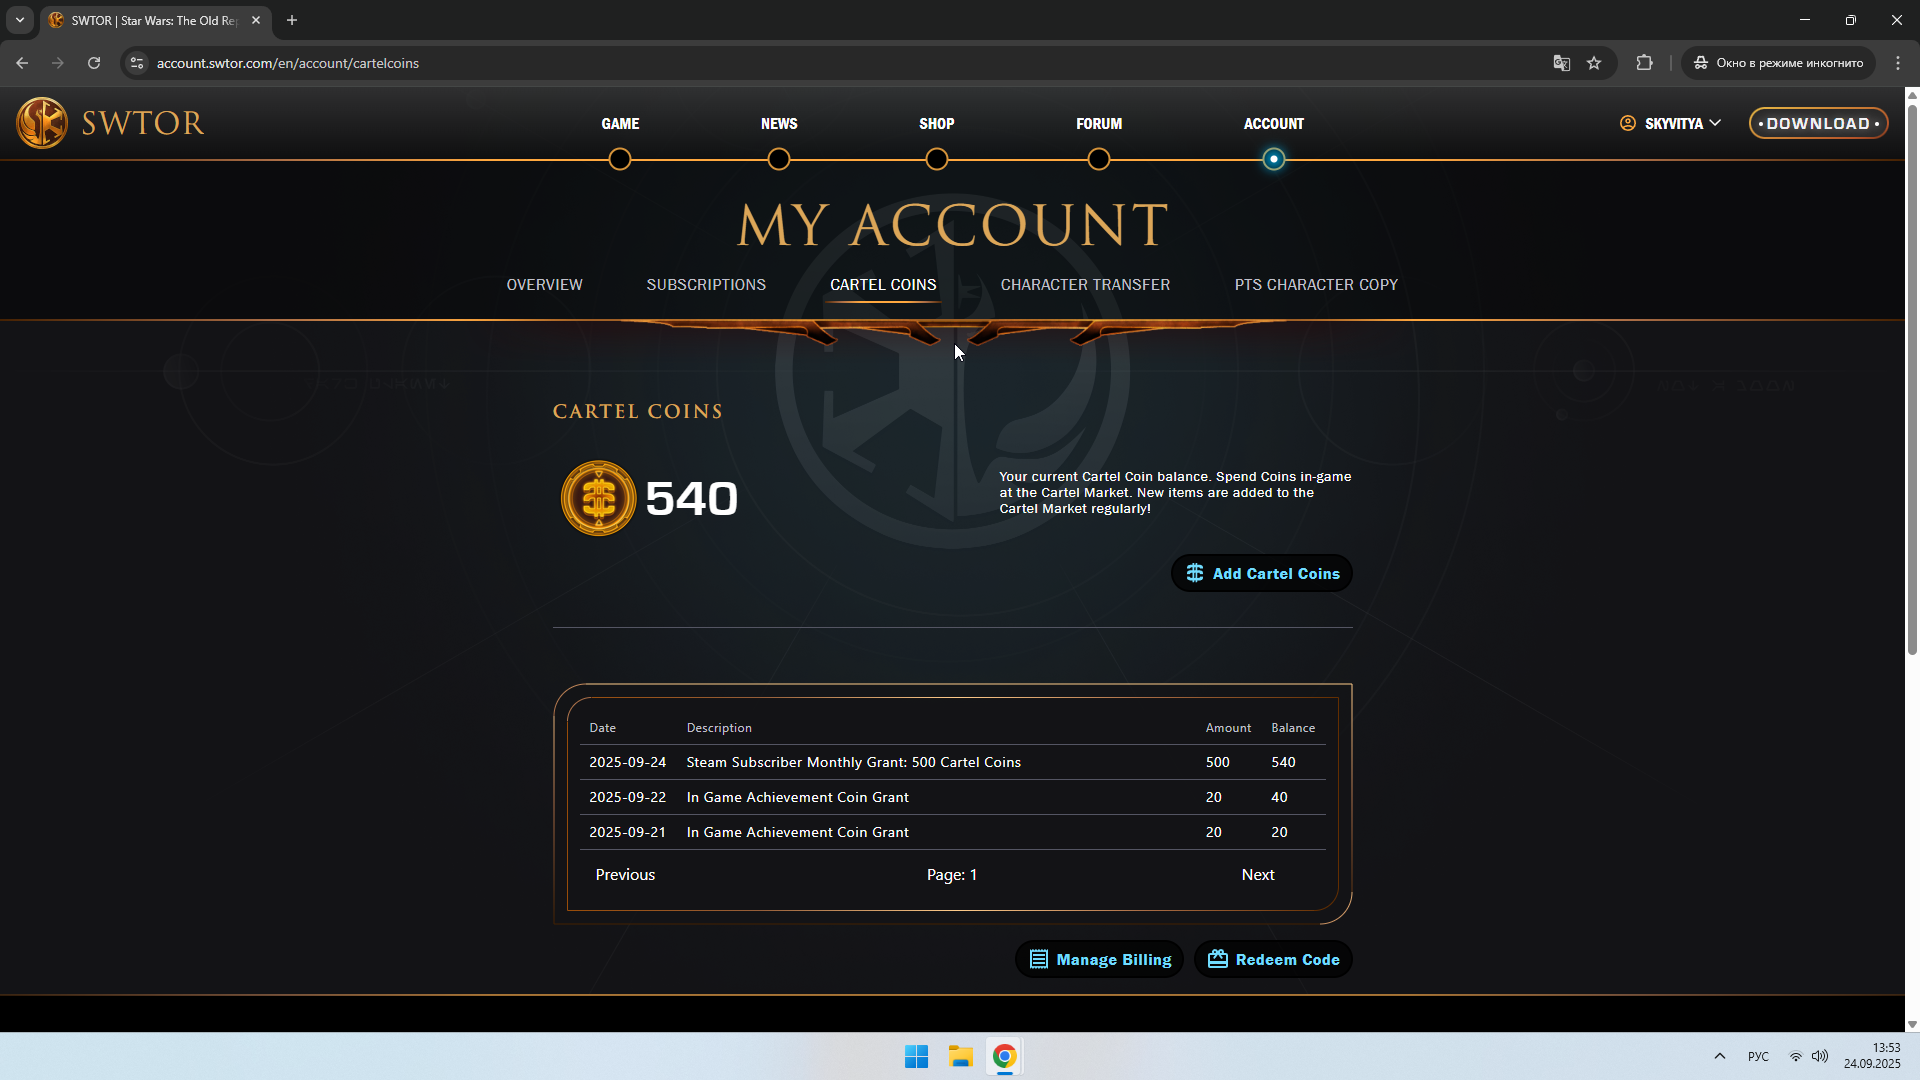Open the tab search dropdown arrow
This screenshot has height=1080, width=1920.
coord(20,20)
